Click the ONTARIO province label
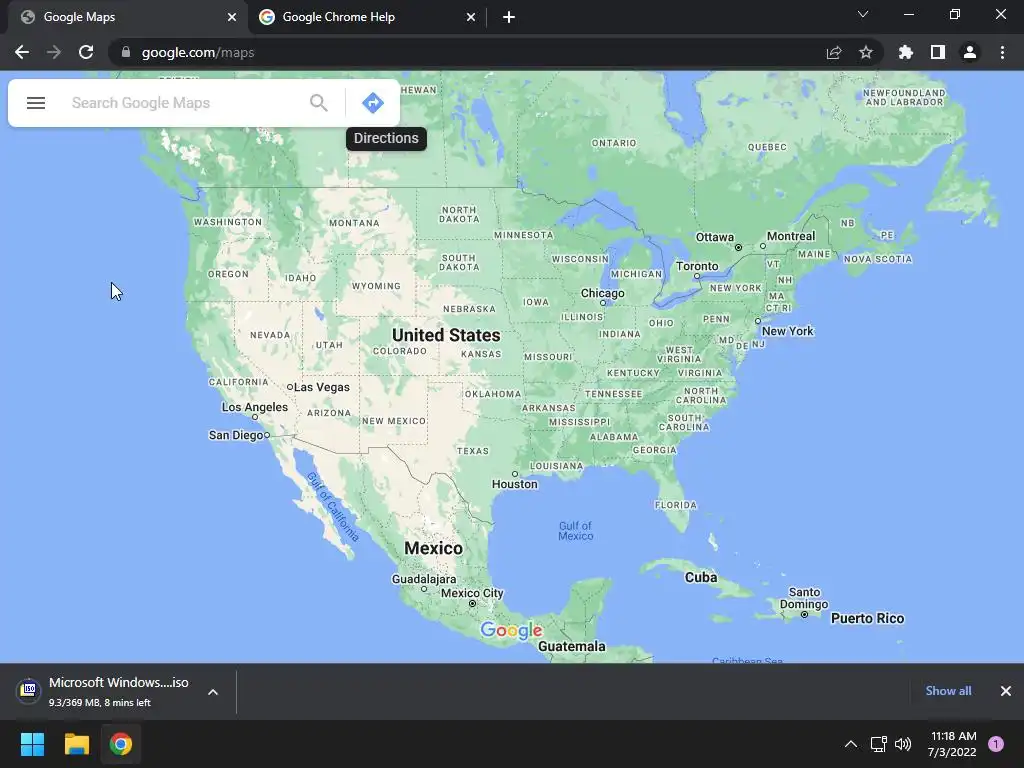The height and width of the screenshot is (768, 1024). (x=613, y=143)
